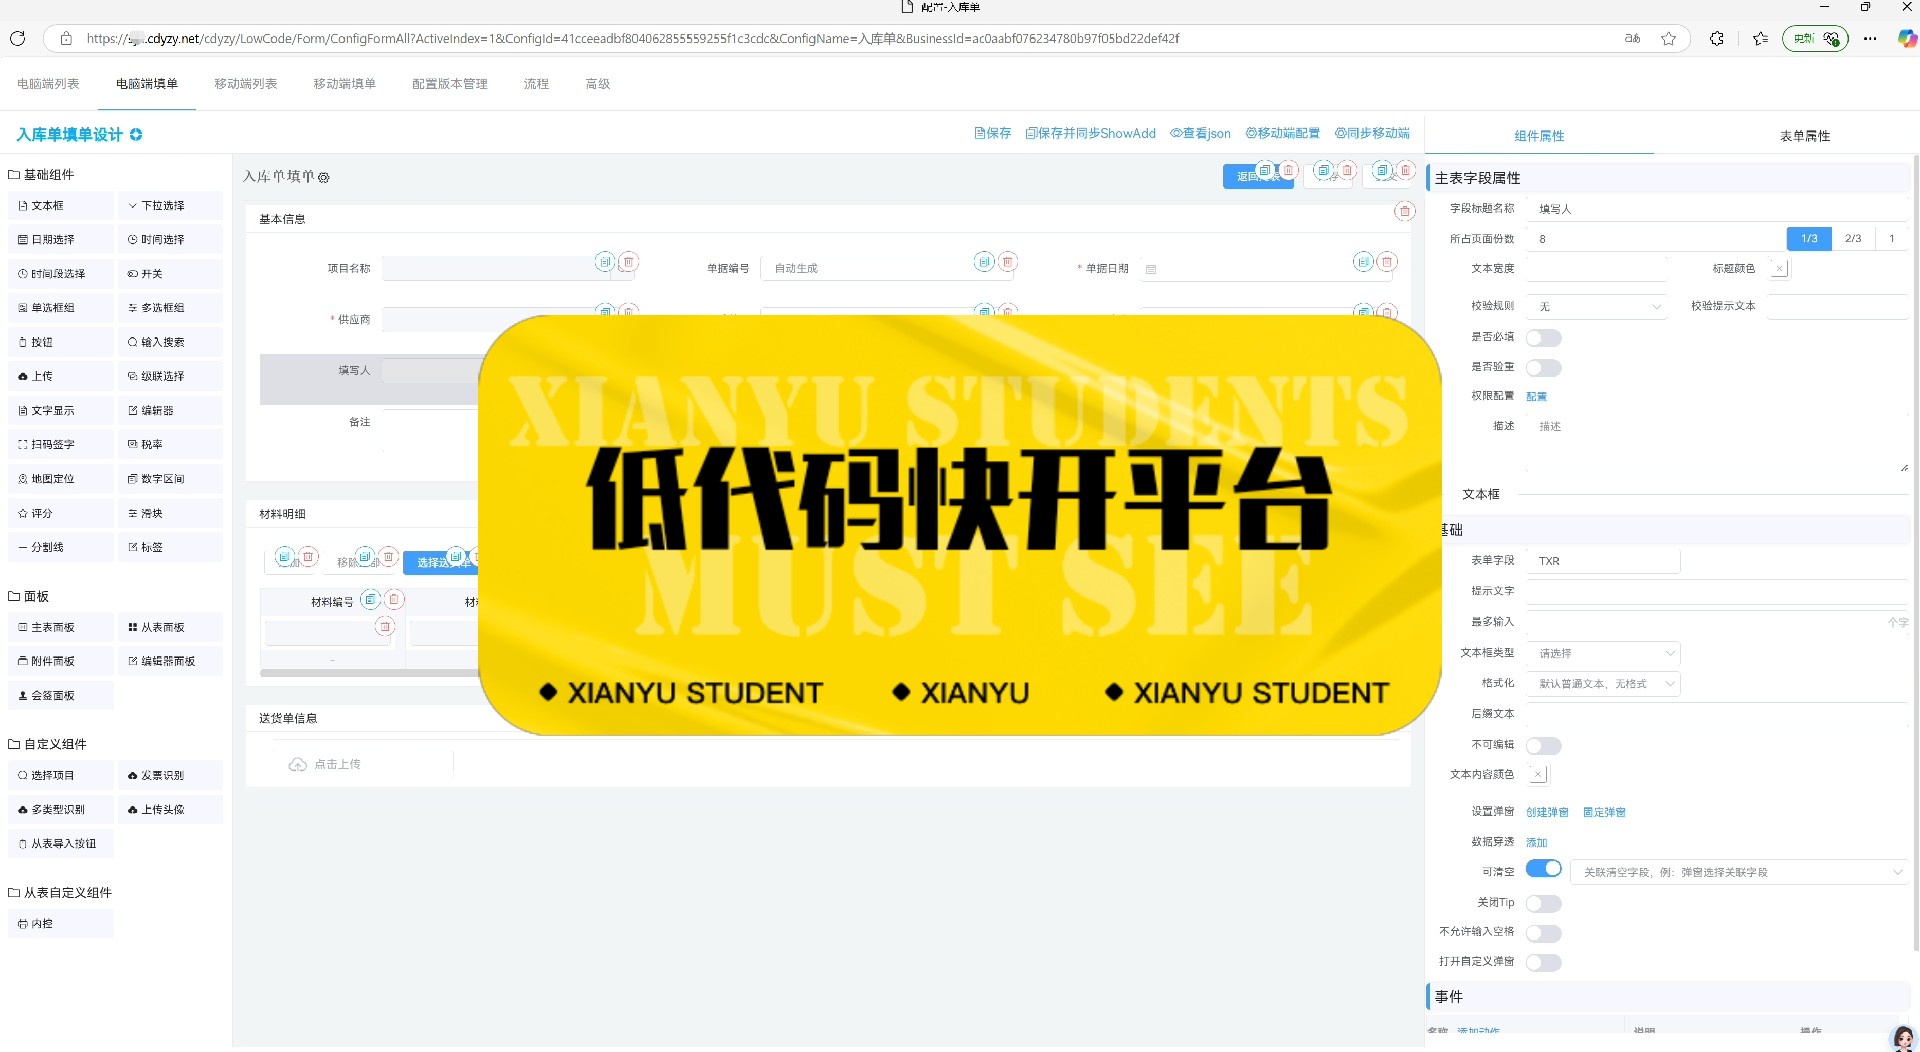Viewport: 1920px width, 1052px height.
Task: Open the browser settings and more menu
Action: [1870, 39]
